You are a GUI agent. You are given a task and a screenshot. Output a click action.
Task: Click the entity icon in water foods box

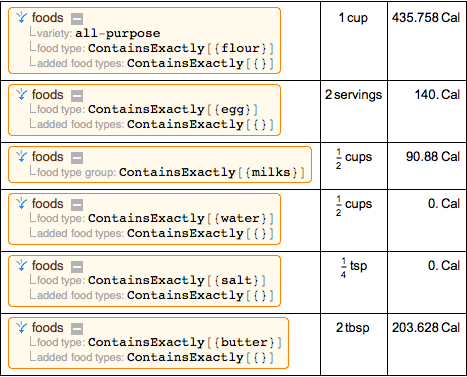pyautogui.click(x=21, y=203)
